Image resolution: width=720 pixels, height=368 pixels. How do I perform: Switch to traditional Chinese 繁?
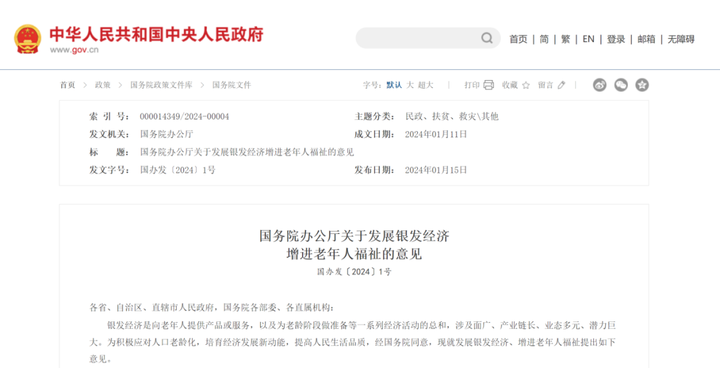pyautogui.click(x=566, y=40)
